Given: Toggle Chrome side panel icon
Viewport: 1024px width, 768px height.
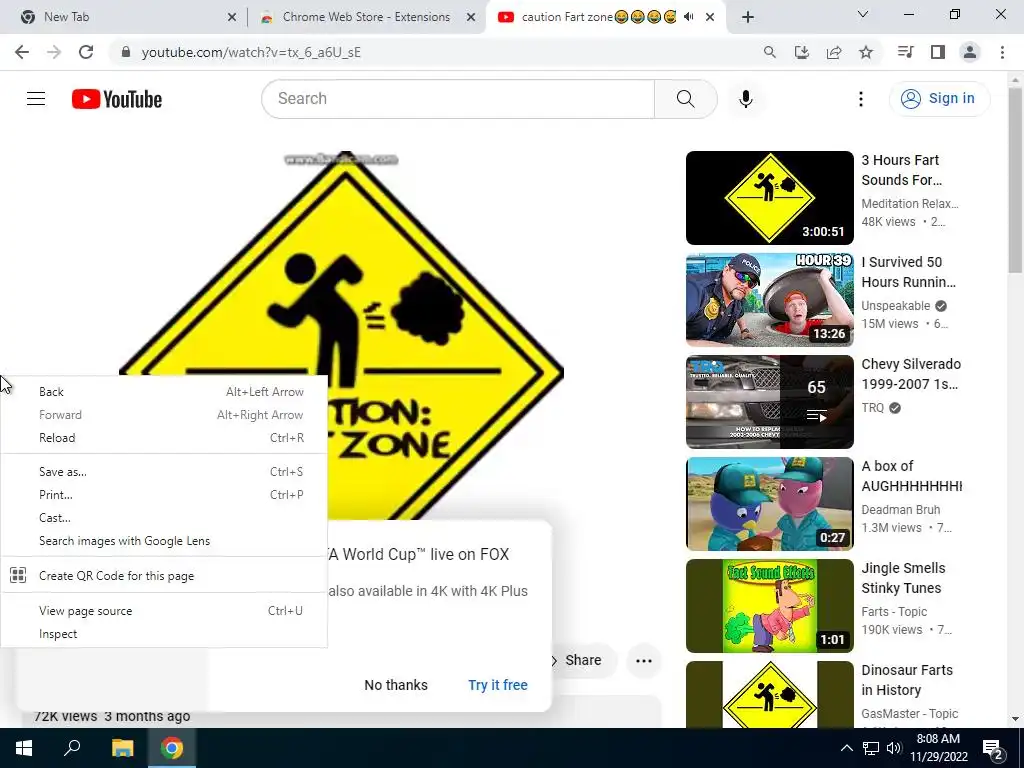Looking at the screenshot, I should pos(938,52).
